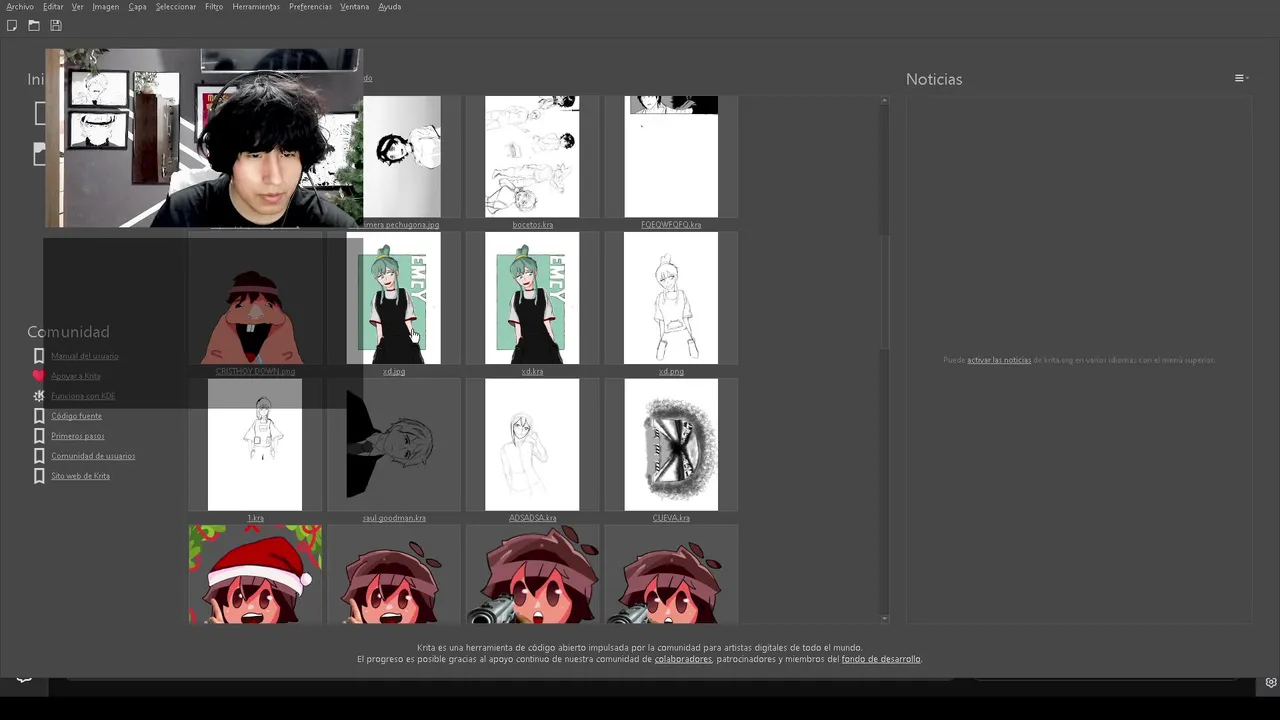Open the Capa menu
This screenshot has width=1280, height=720.
(x=137, y=7)
